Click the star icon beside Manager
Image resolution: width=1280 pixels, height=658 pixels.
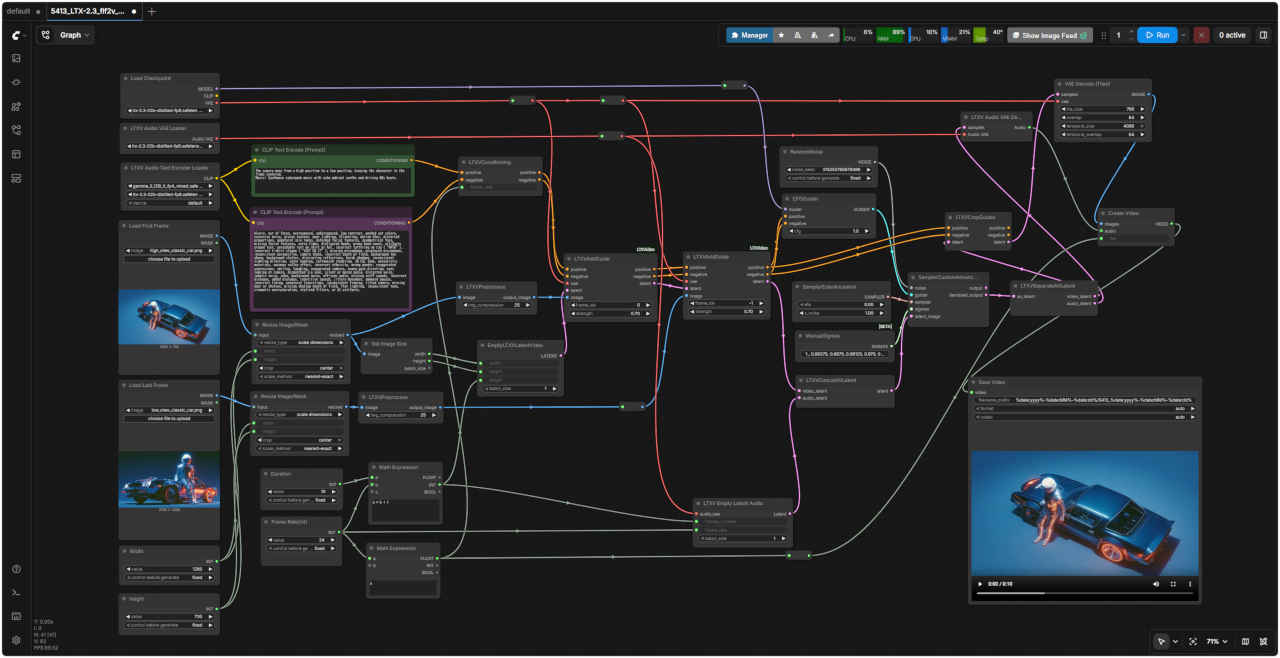click(x=781, y=35)
